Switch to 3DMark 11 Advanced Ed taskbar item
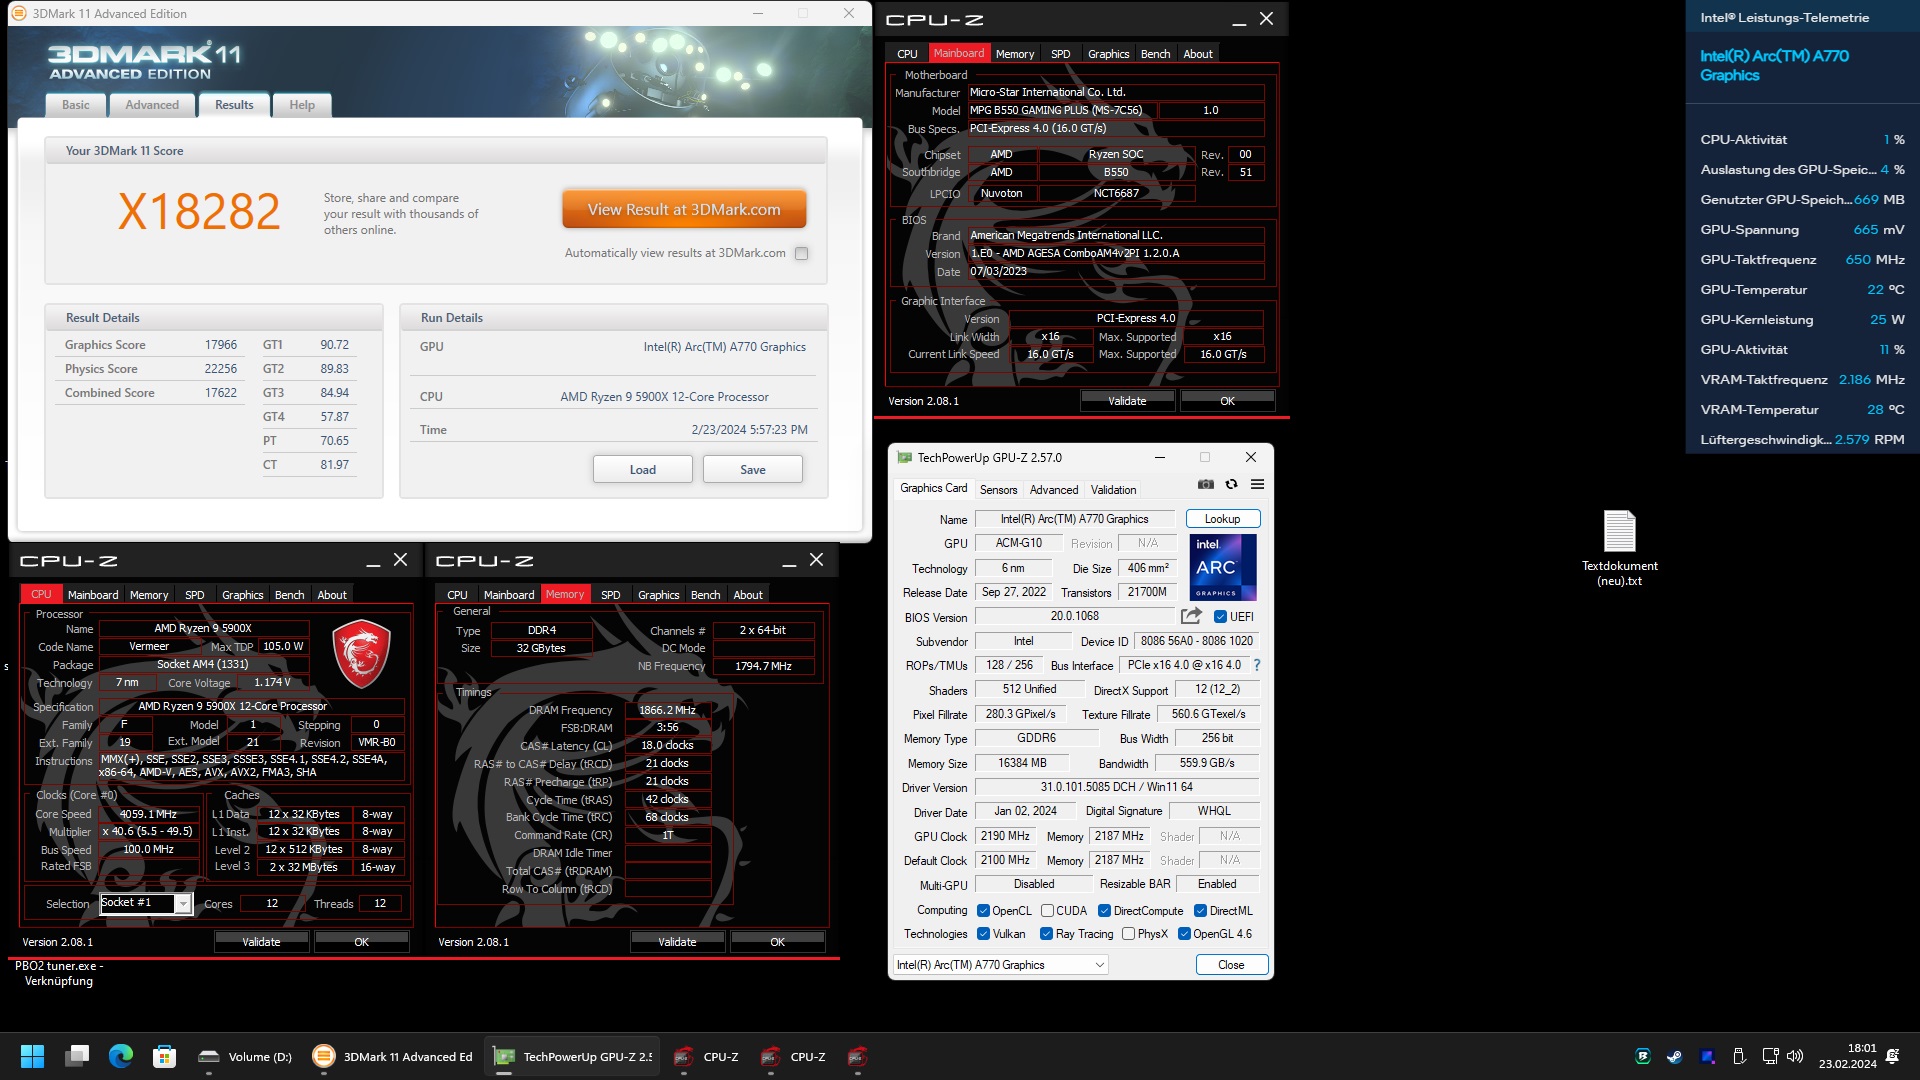The height and width of the screenshot is (1080, 1920). click(392, 1056)
